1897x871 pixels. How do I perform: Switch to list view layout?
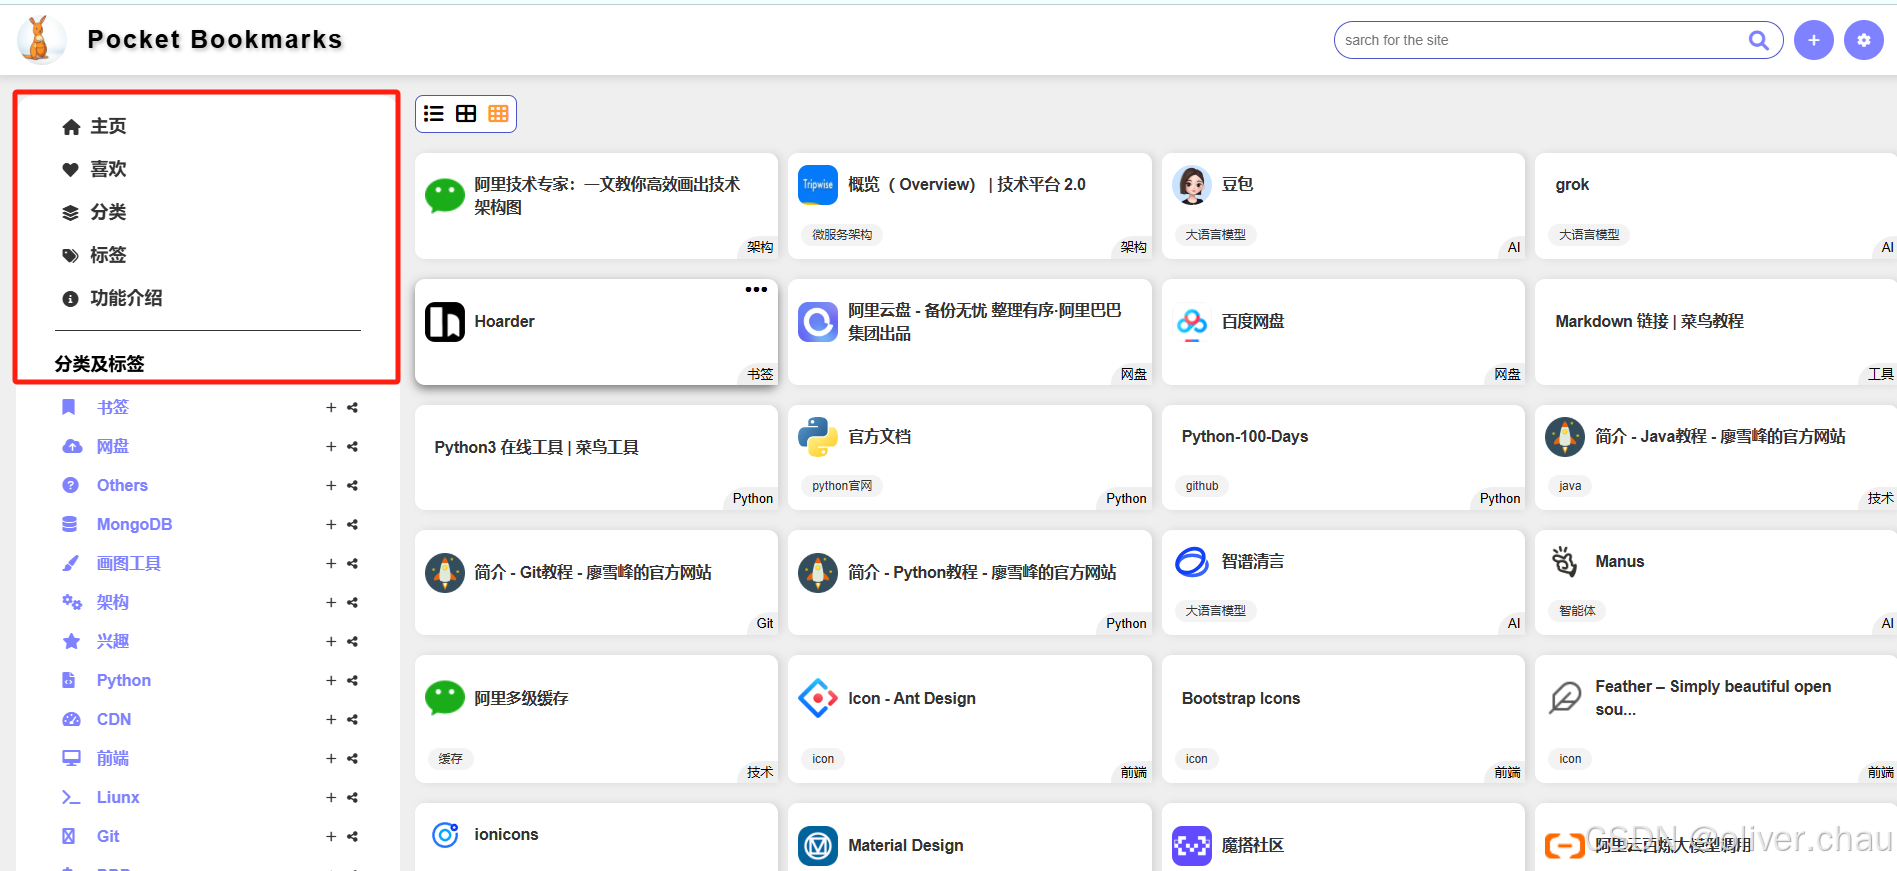[434, 114]
